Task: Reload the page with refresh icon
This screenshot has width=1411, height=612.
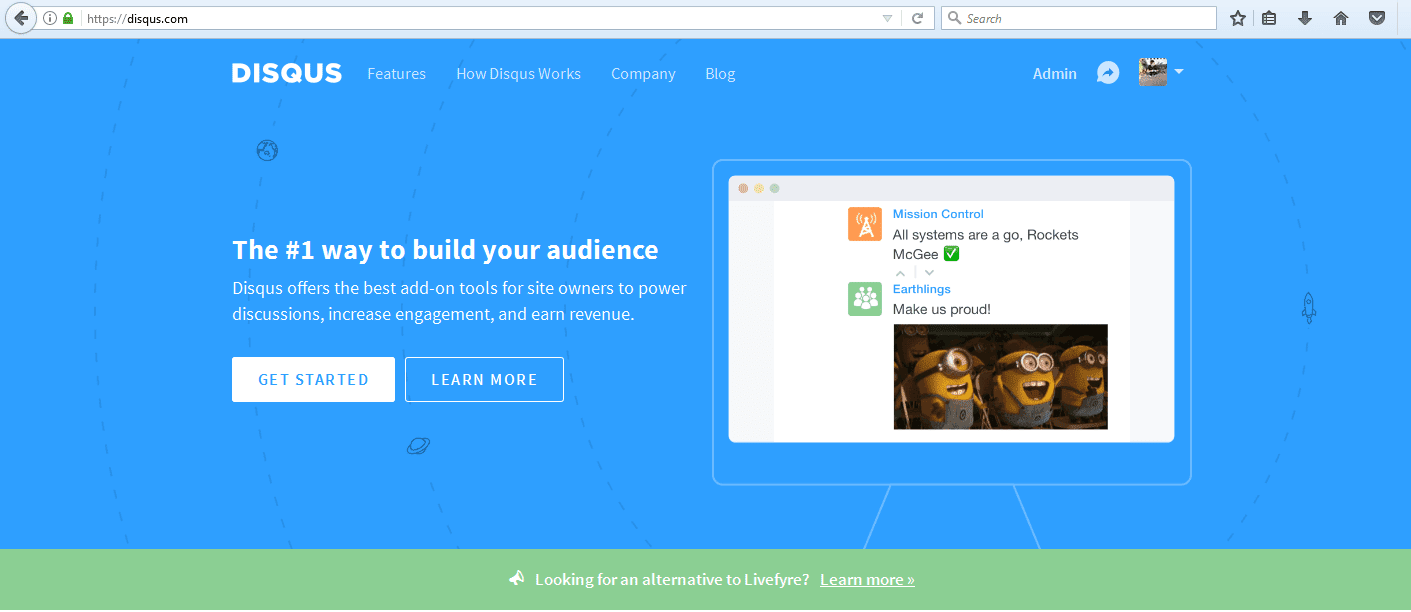Action: [x=917, y=18]
